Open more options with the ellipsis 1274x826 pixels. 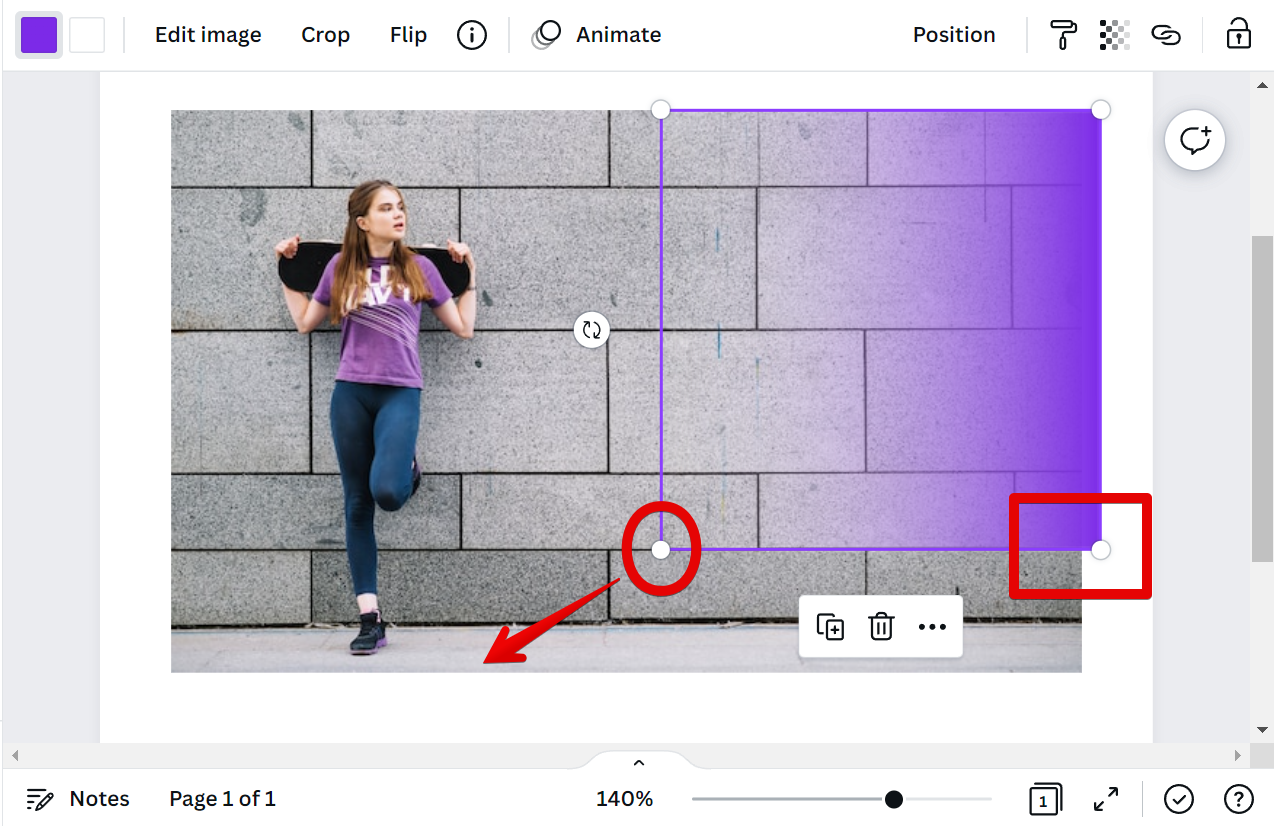932,627
